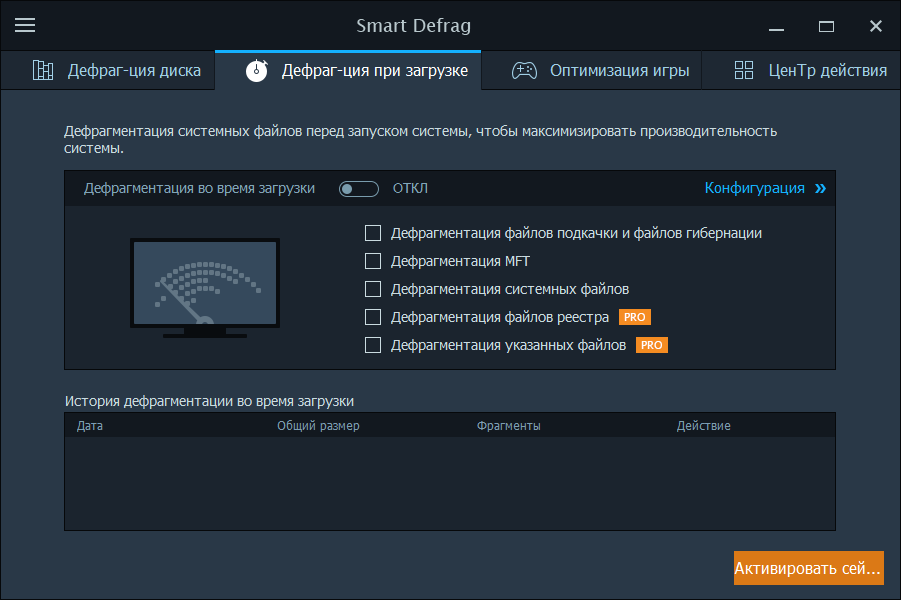Open Оптимизация игры tab

(x=591, y=70)
